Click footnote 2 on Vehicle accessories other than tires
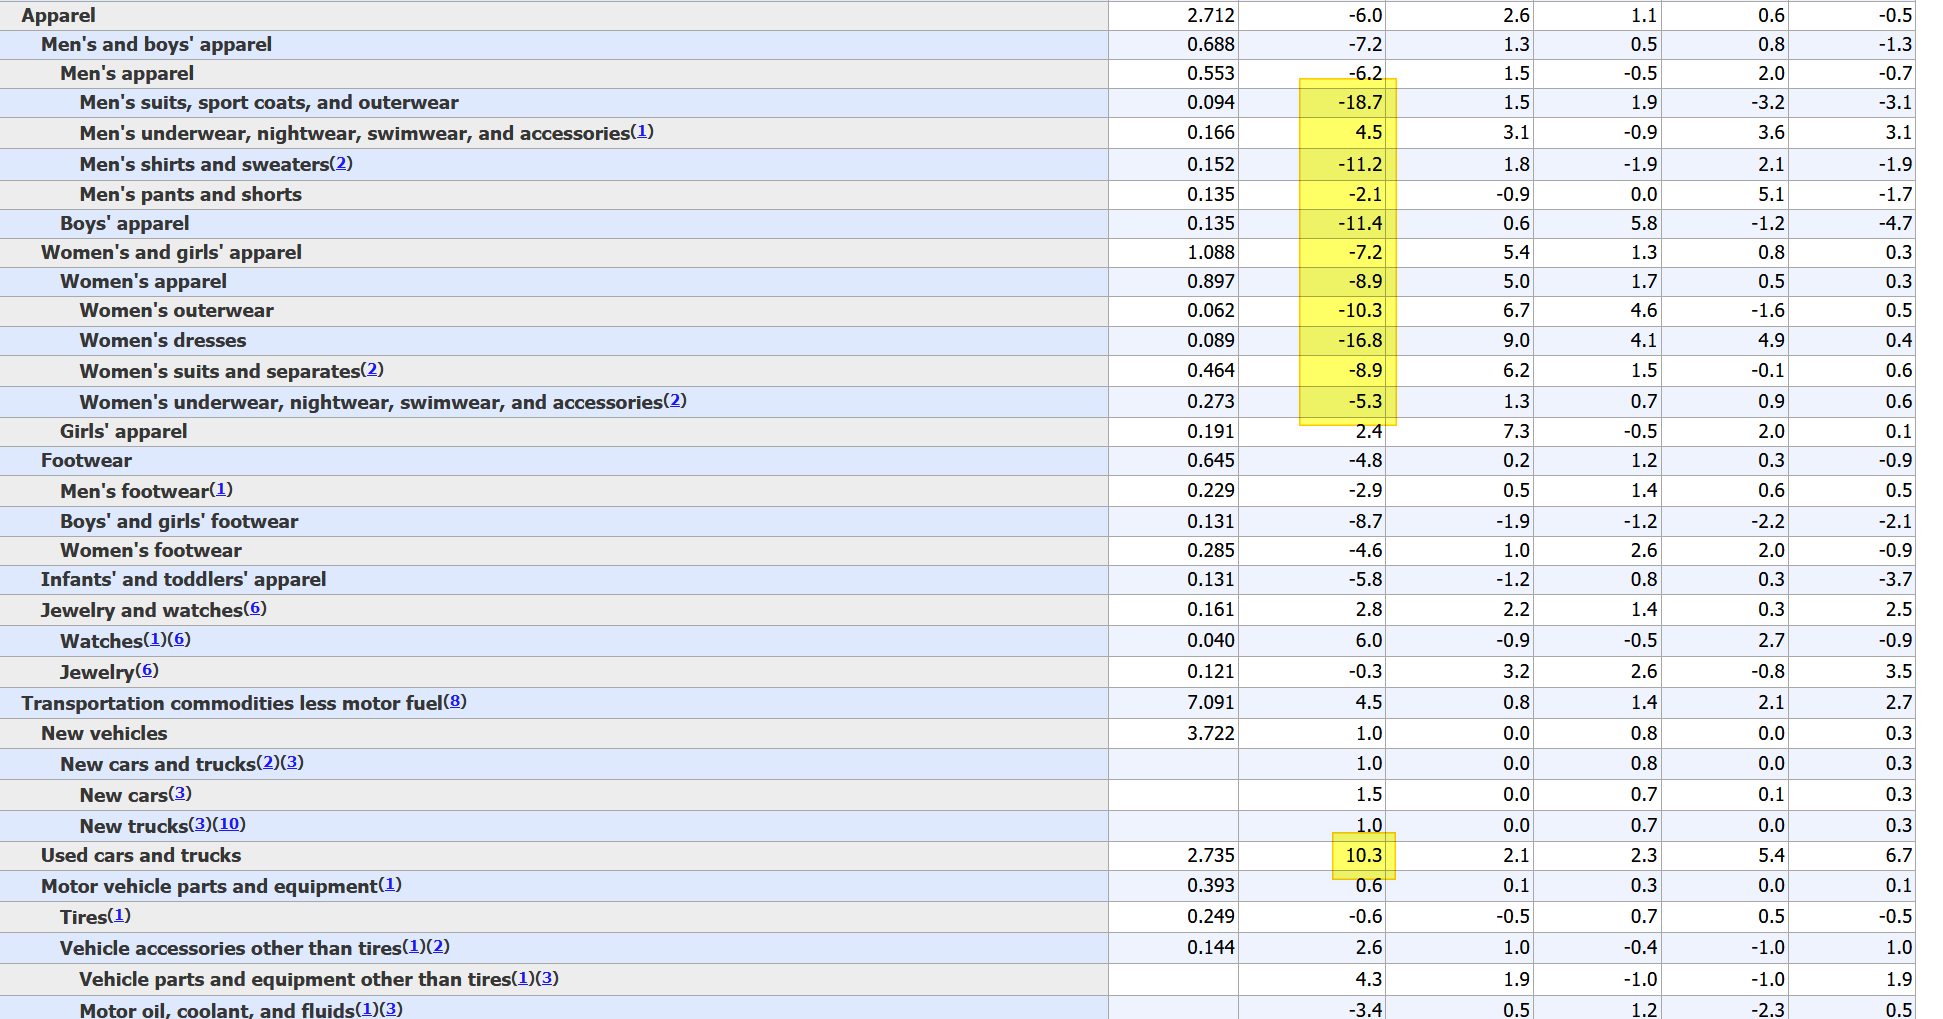 pyautogui.click(x=438, y=947)
